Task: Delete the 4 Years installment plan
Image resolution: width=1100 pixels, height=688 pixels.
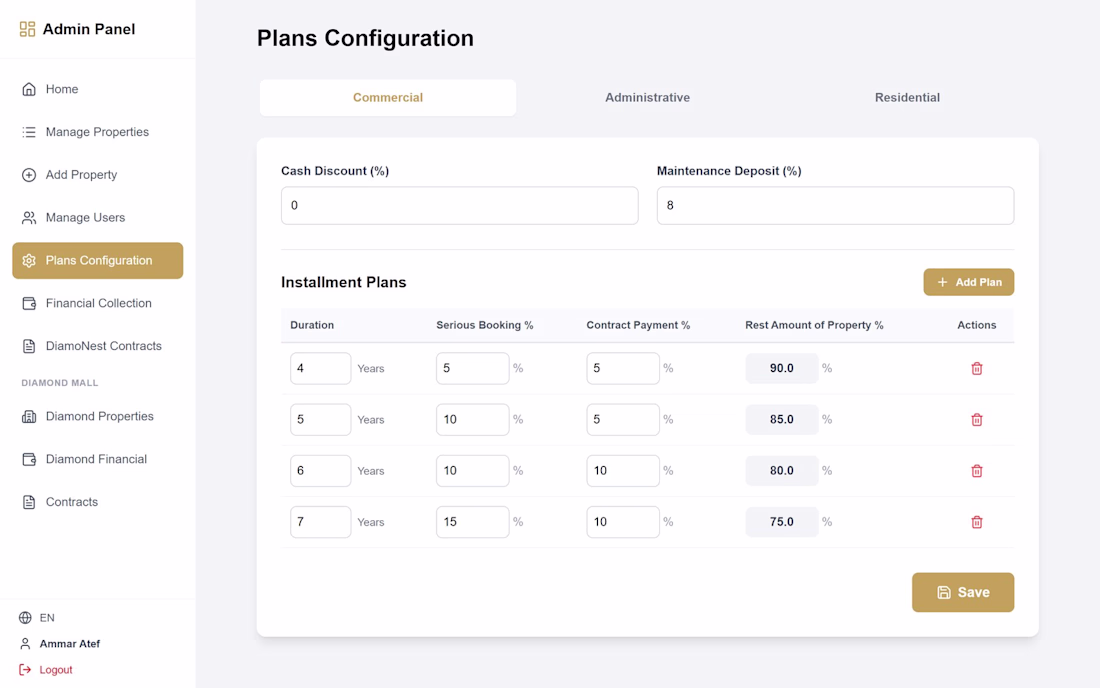Action: click(x=977, y=368)
